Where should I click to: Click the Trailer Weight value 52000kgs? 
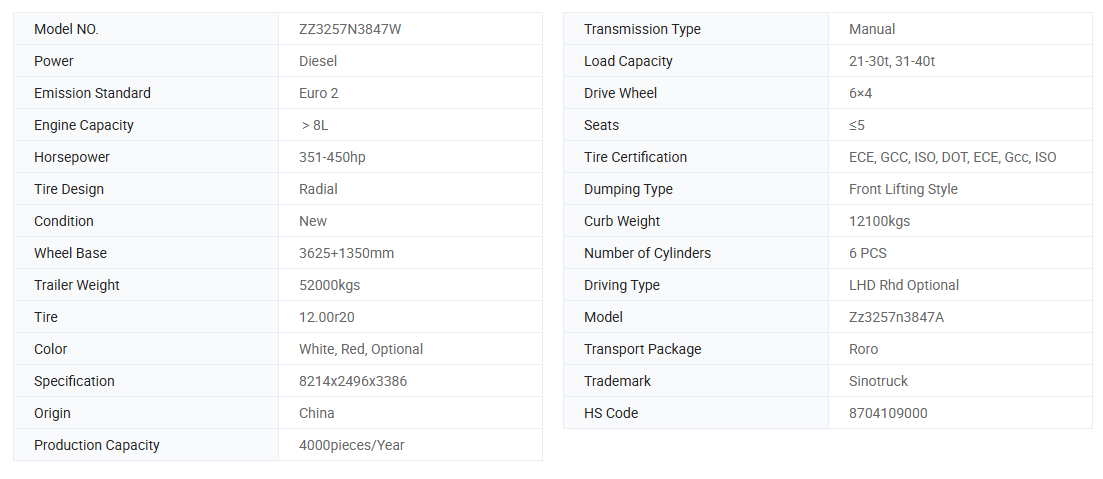pyautogui.click(x=329, y=285)
